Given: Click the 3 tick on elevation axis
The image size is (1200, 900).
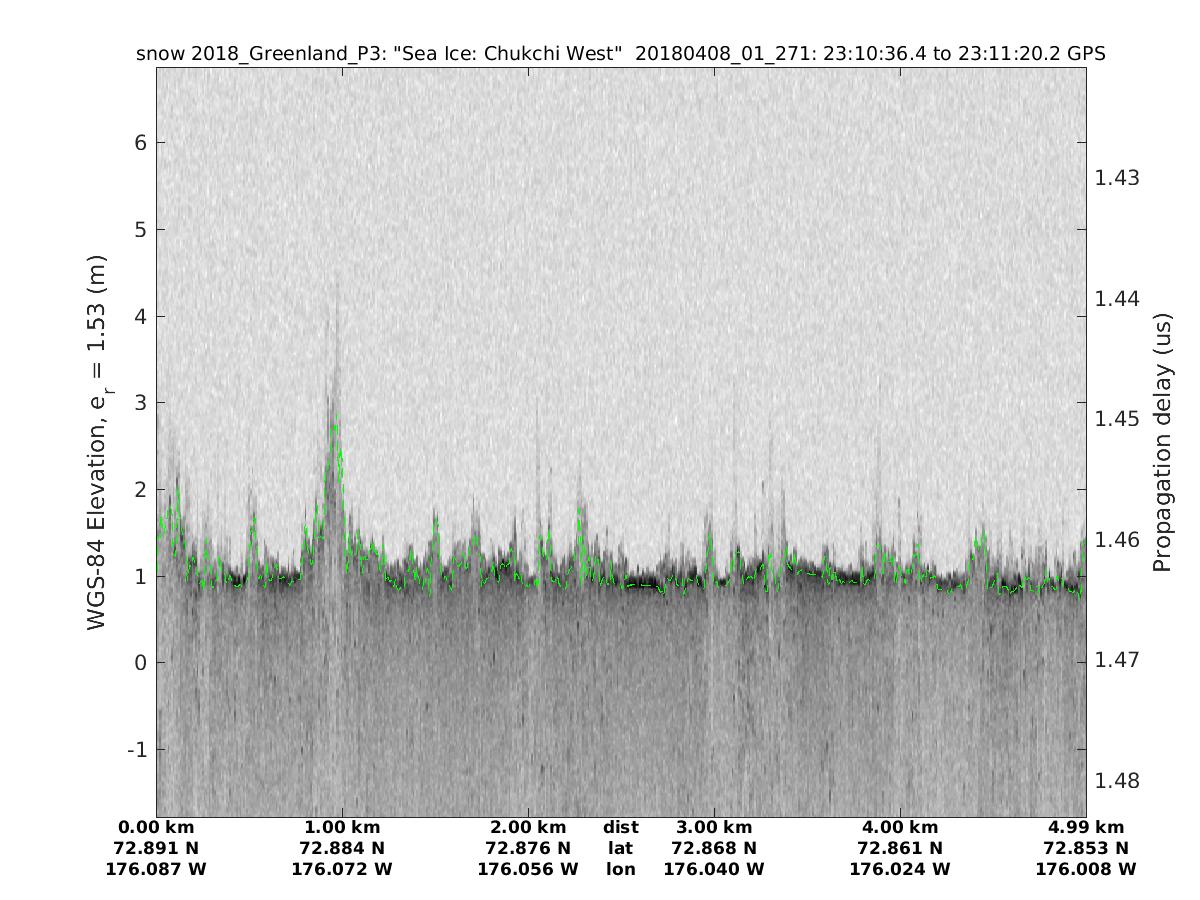Looking at the screenshot, I should coord(138,403).
